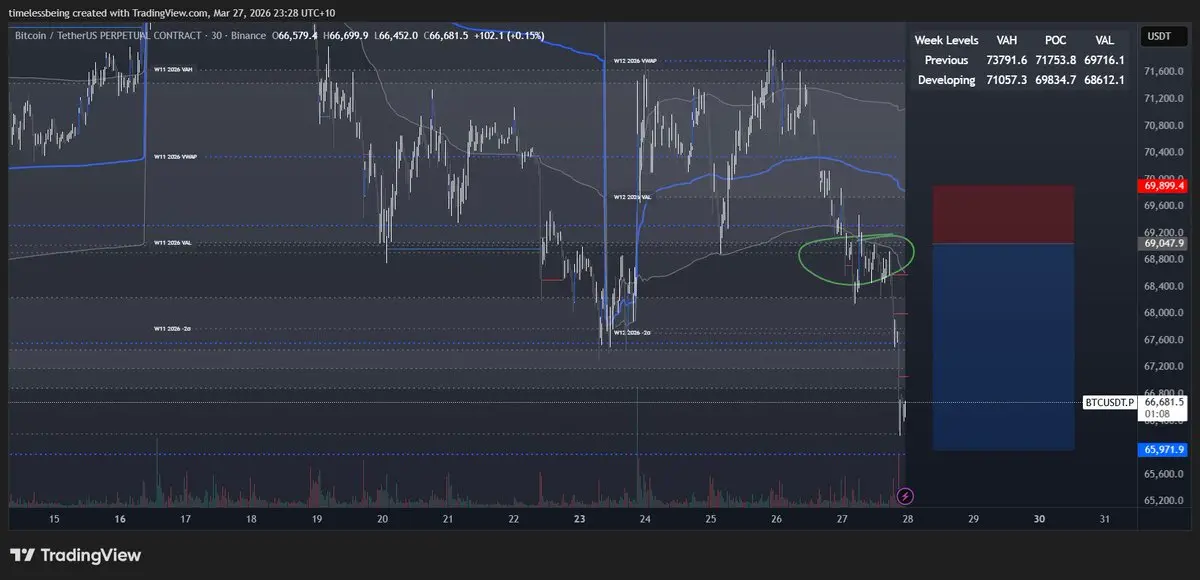Click the W11 2026 VAH level label

[173, 69]
